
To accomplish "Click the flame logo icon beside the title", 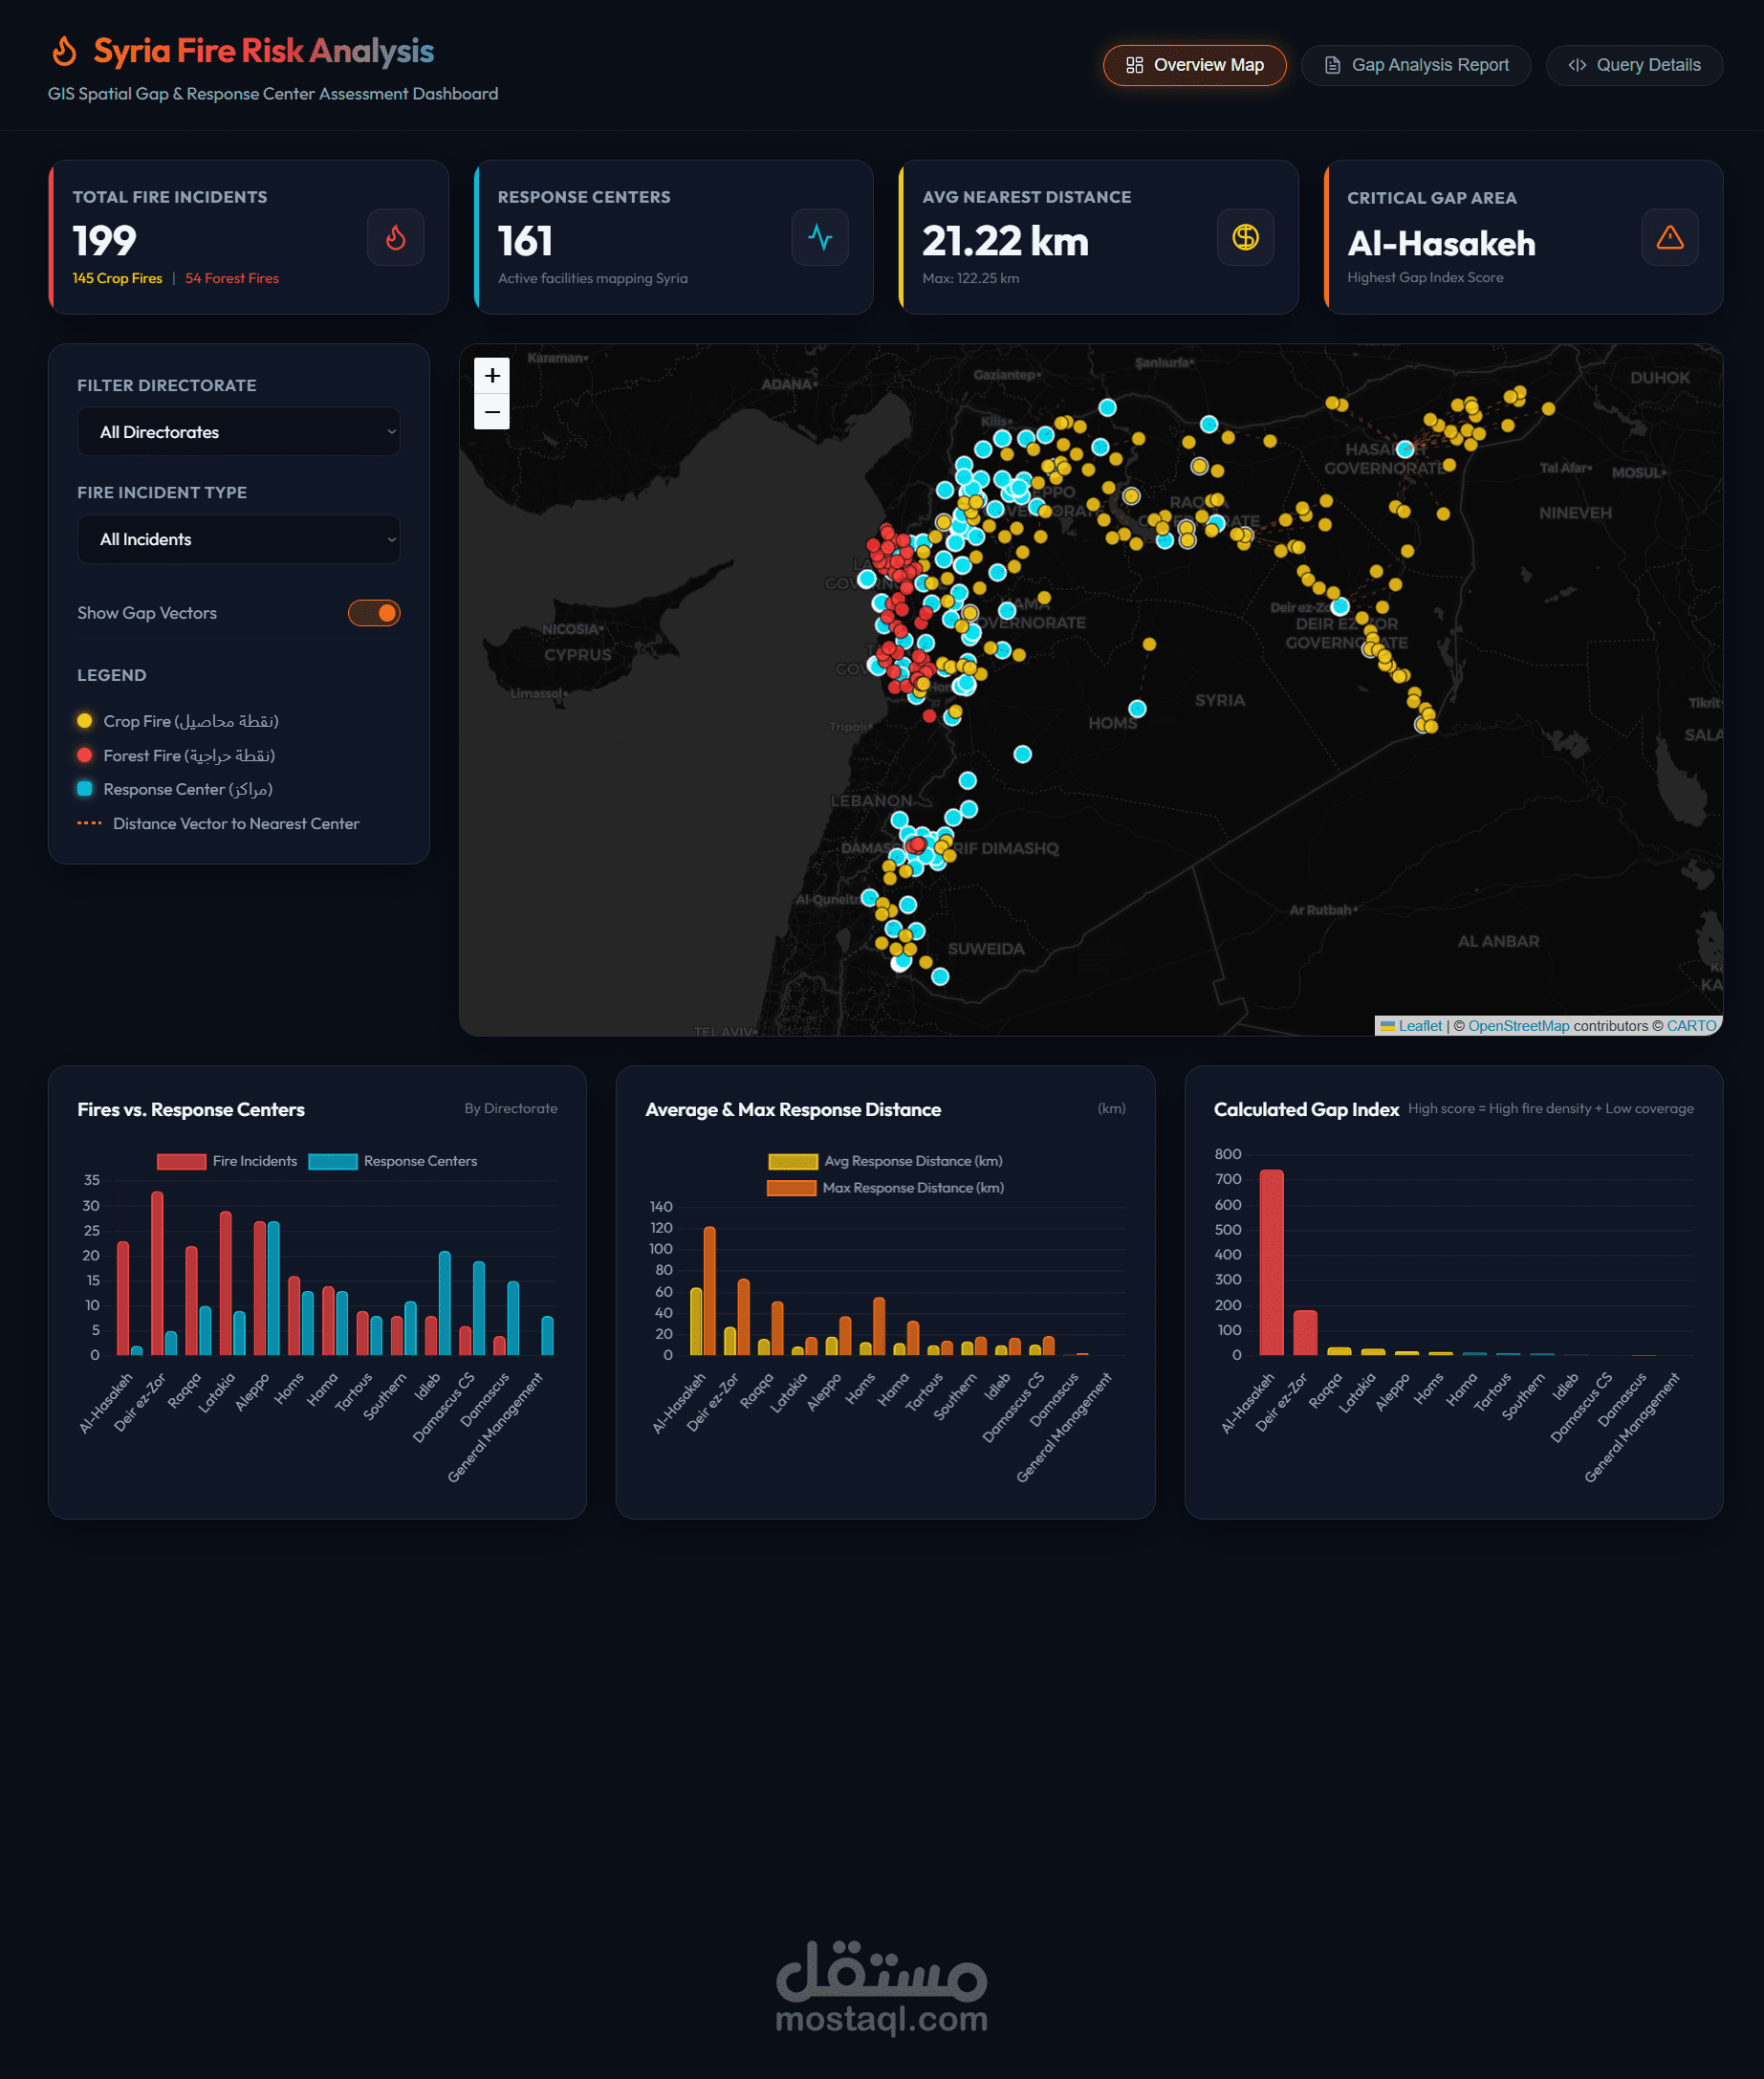I will click(x=65, y=51).
